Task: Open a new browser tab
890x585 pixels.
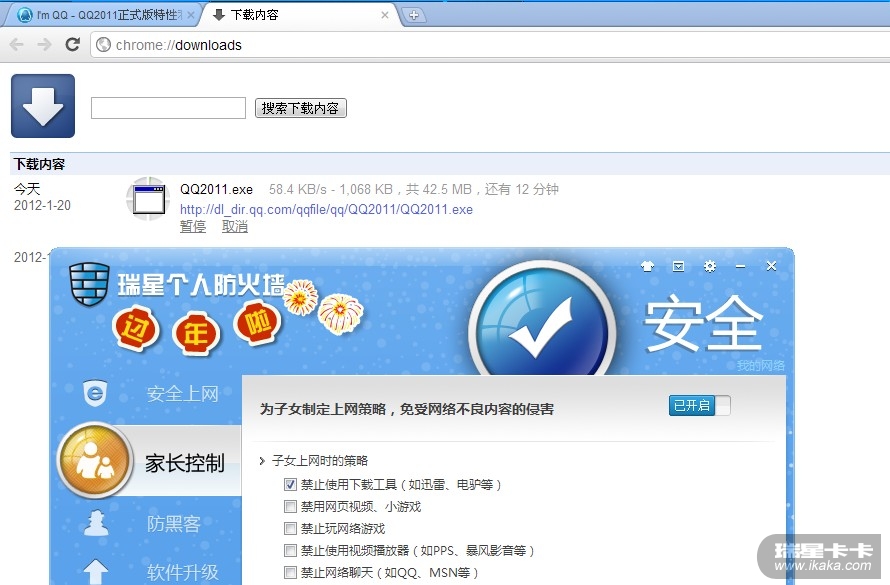Action: tap(414, 15)
